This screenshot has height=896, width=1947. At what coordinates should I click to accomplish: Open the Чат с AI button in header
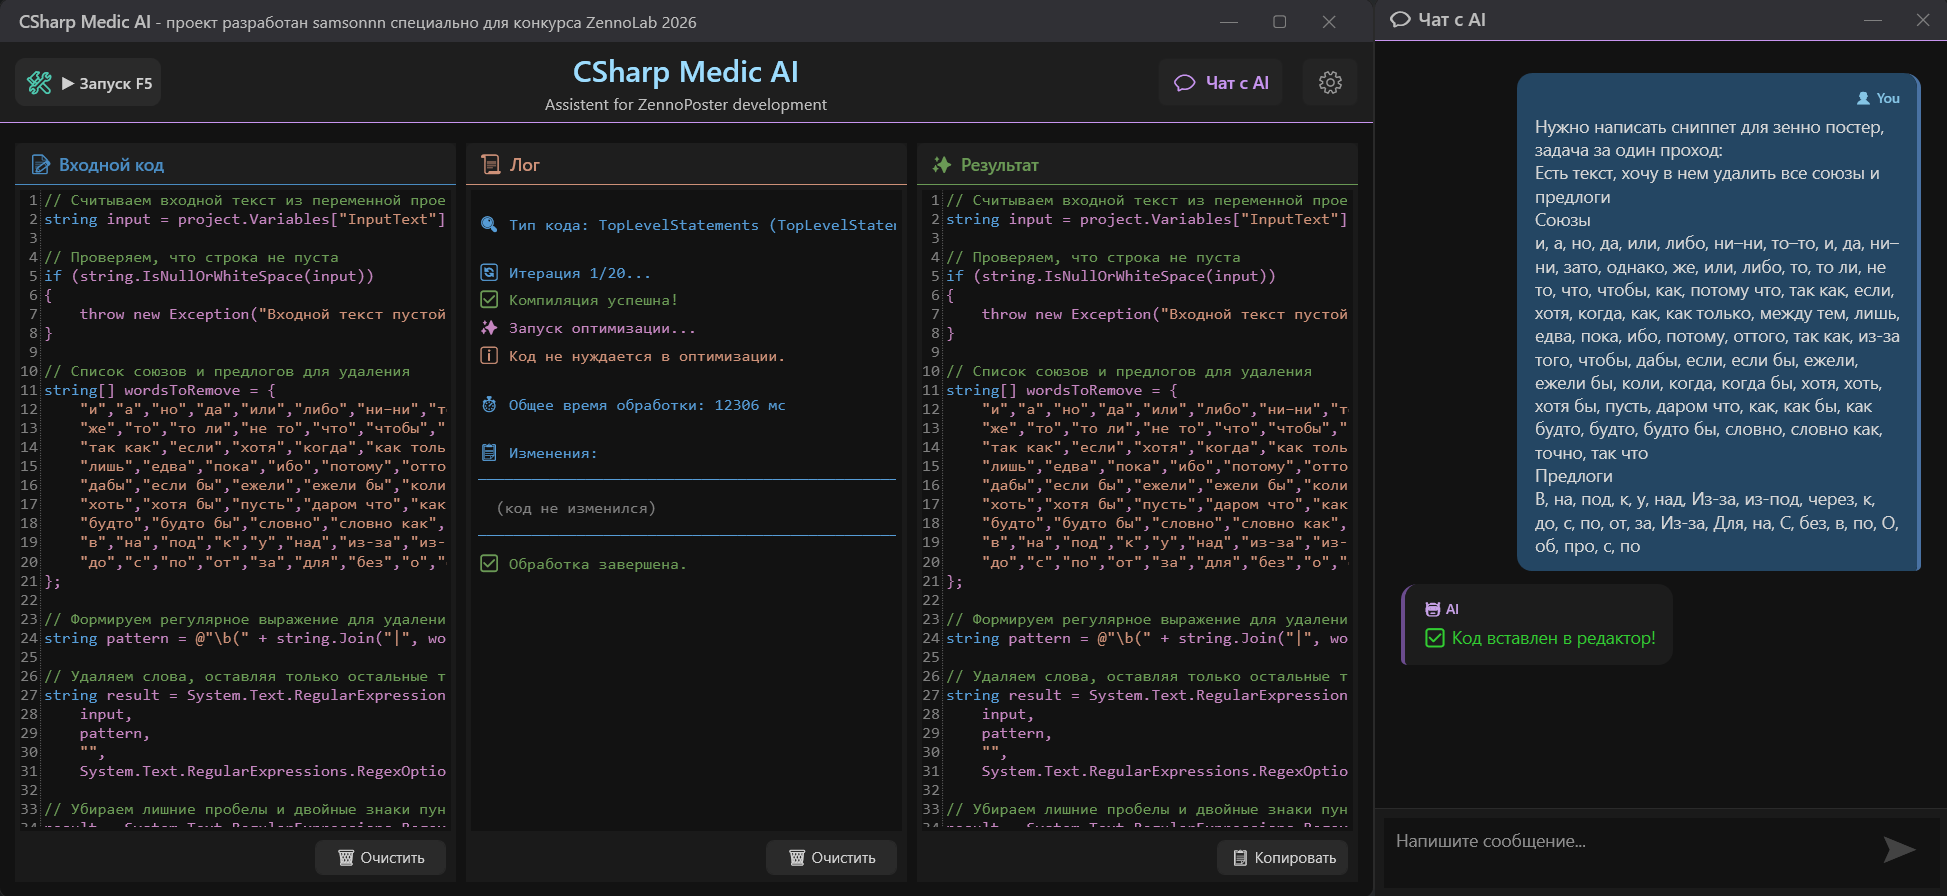[1221, 83]
